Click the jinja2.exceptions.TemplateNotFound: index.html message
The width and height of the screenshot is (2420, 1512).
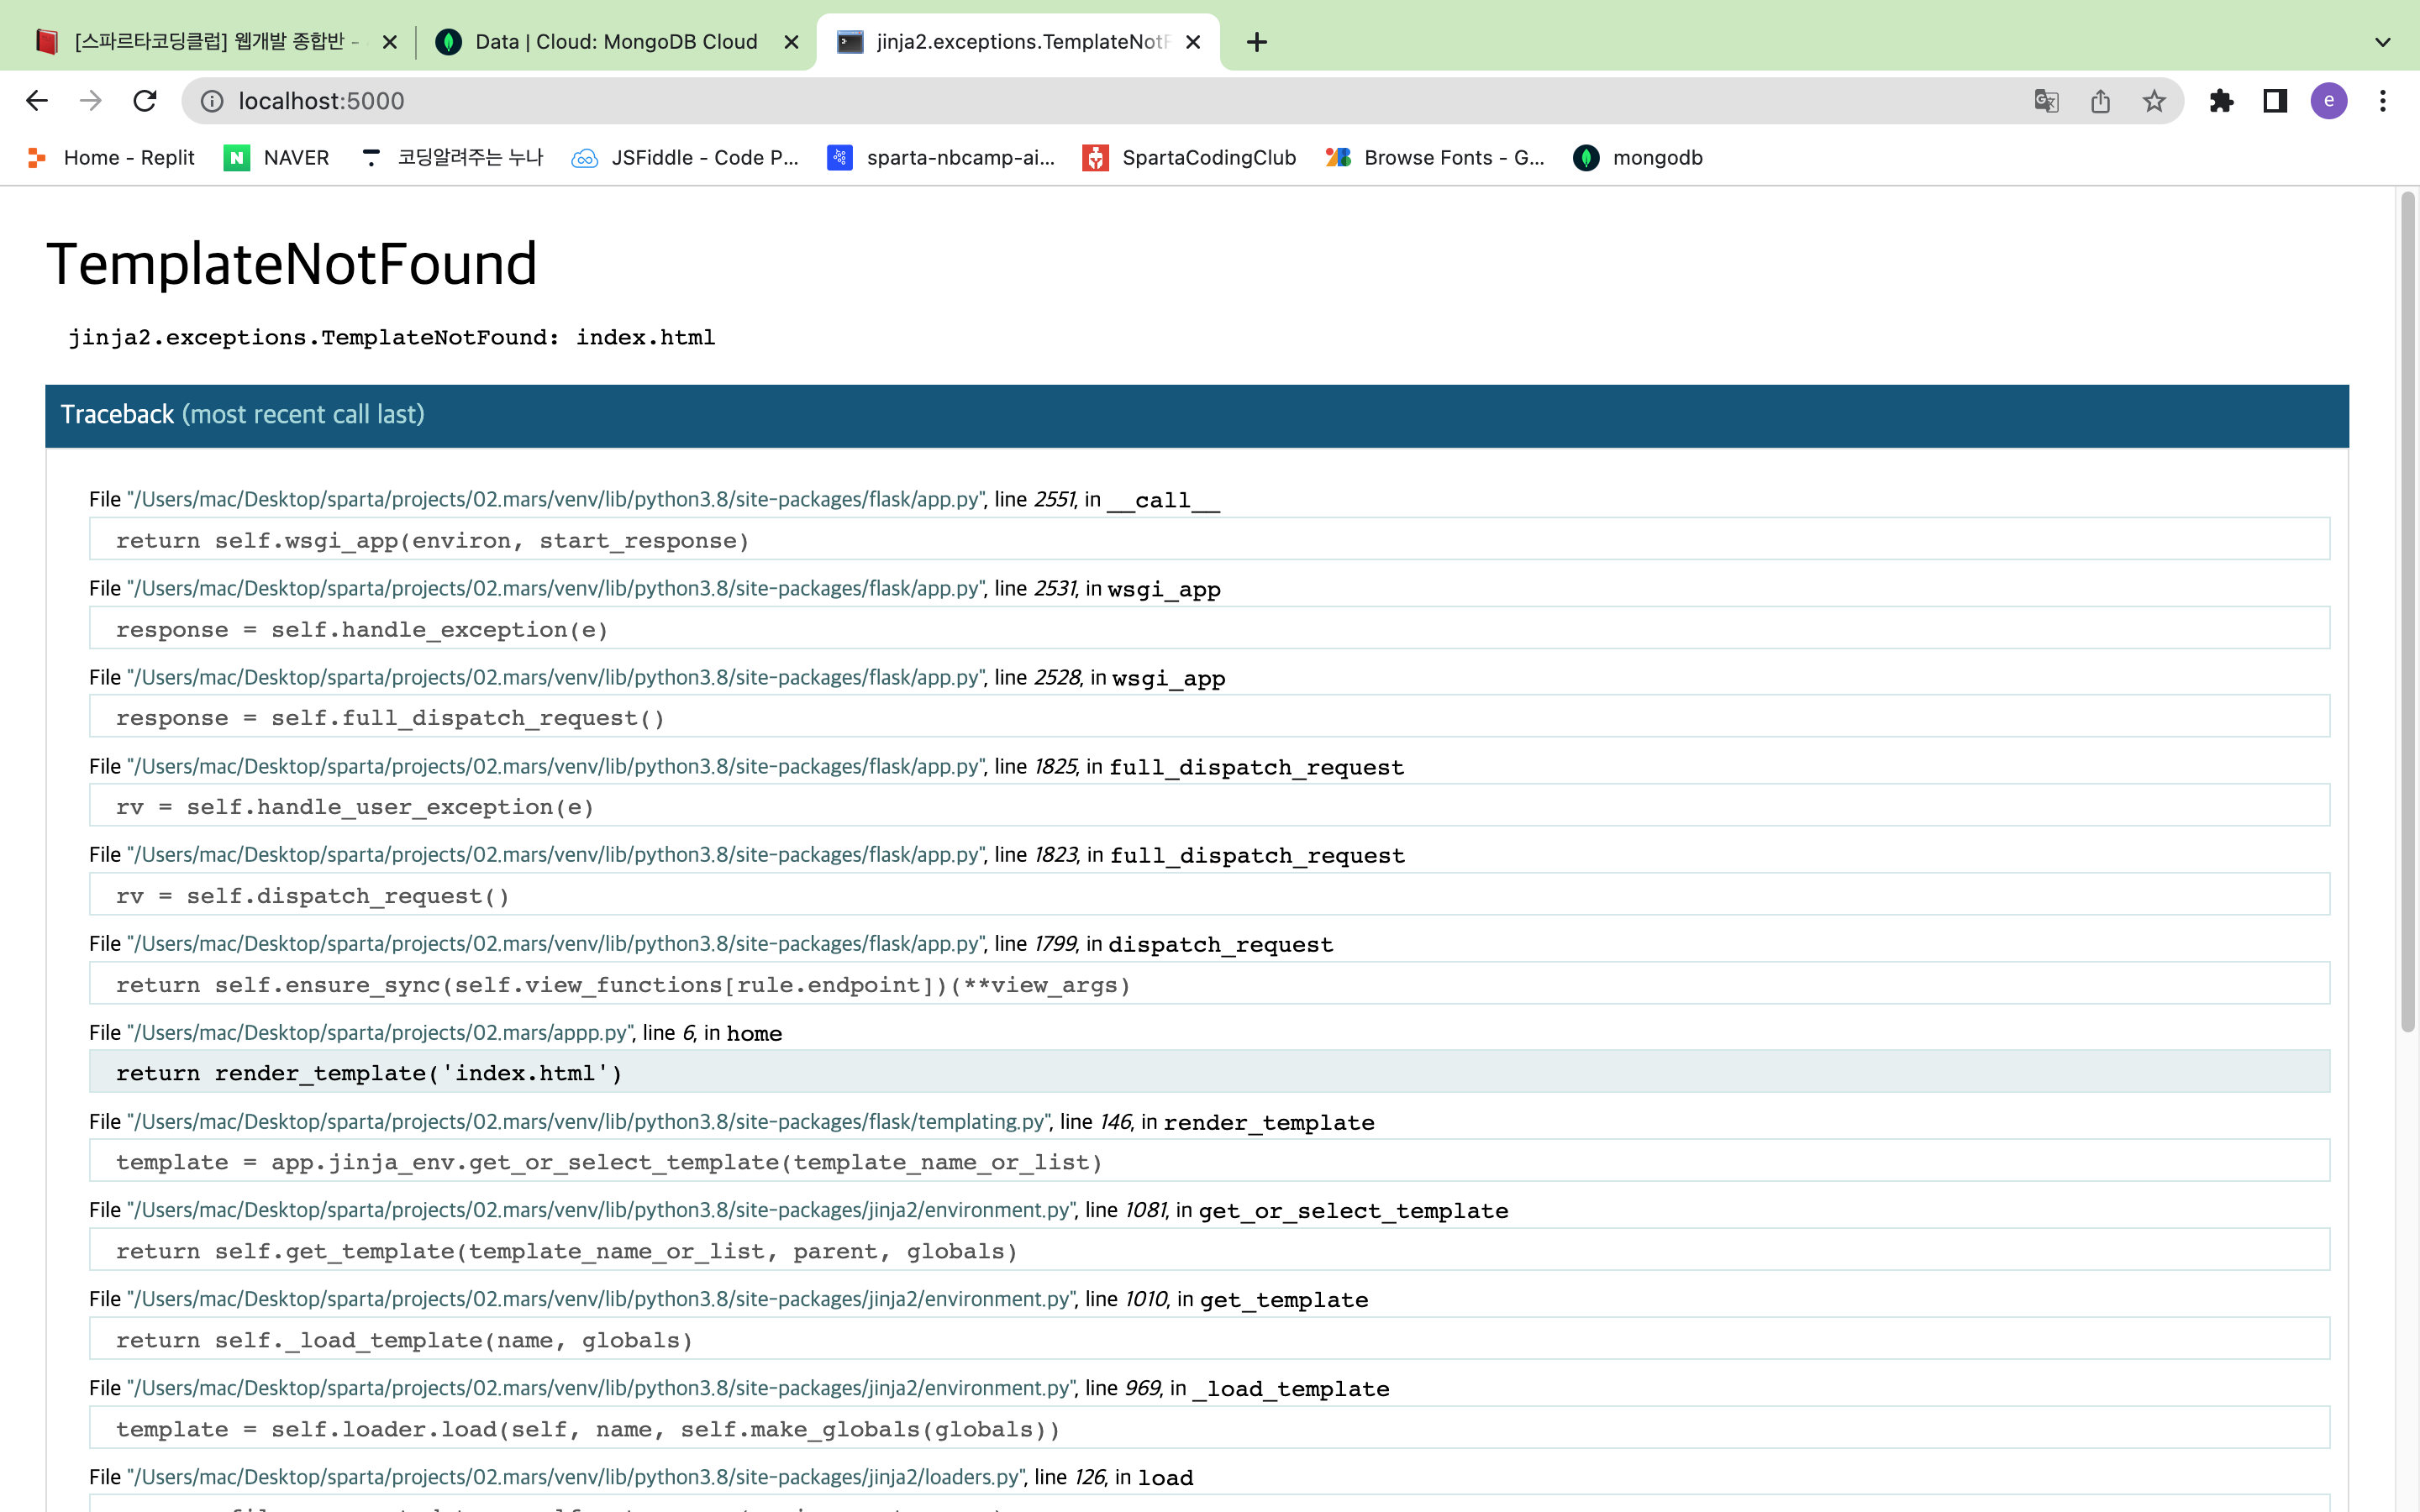(x=391, y=338)
